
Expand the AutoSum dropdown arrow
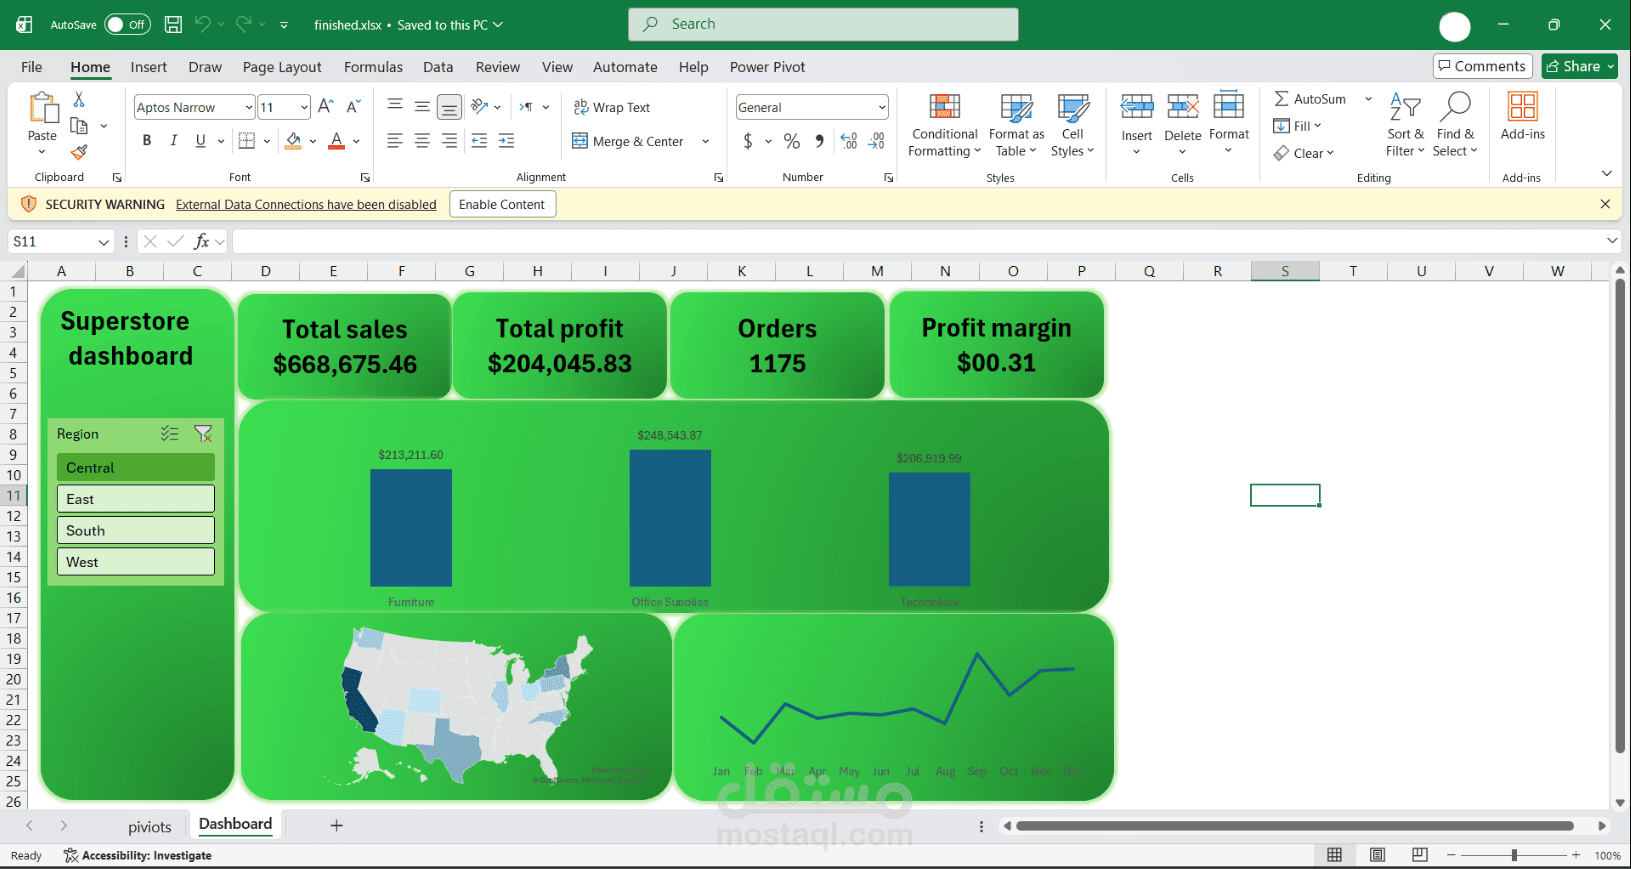pos(1368,99)
